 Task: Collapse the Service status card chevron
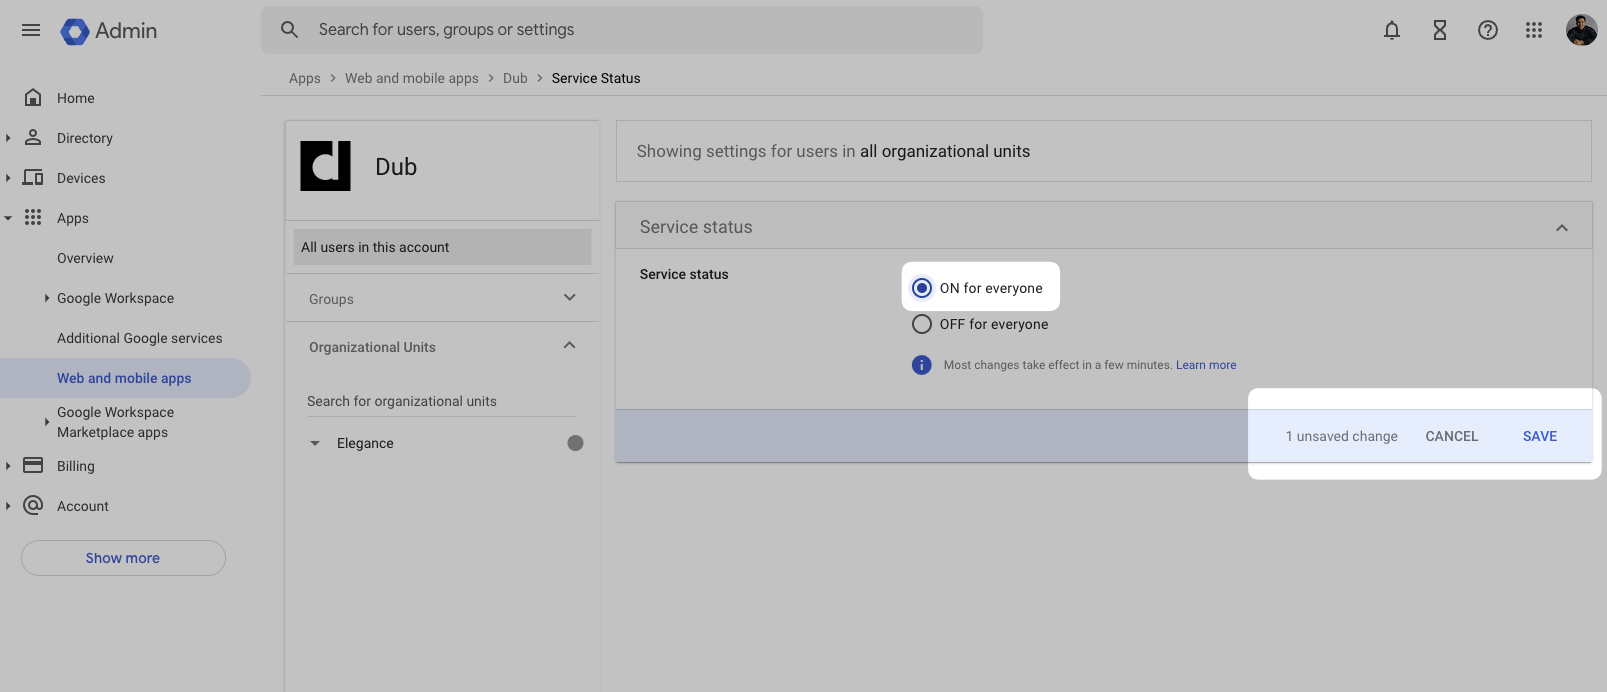click(x=1562, y=228)
